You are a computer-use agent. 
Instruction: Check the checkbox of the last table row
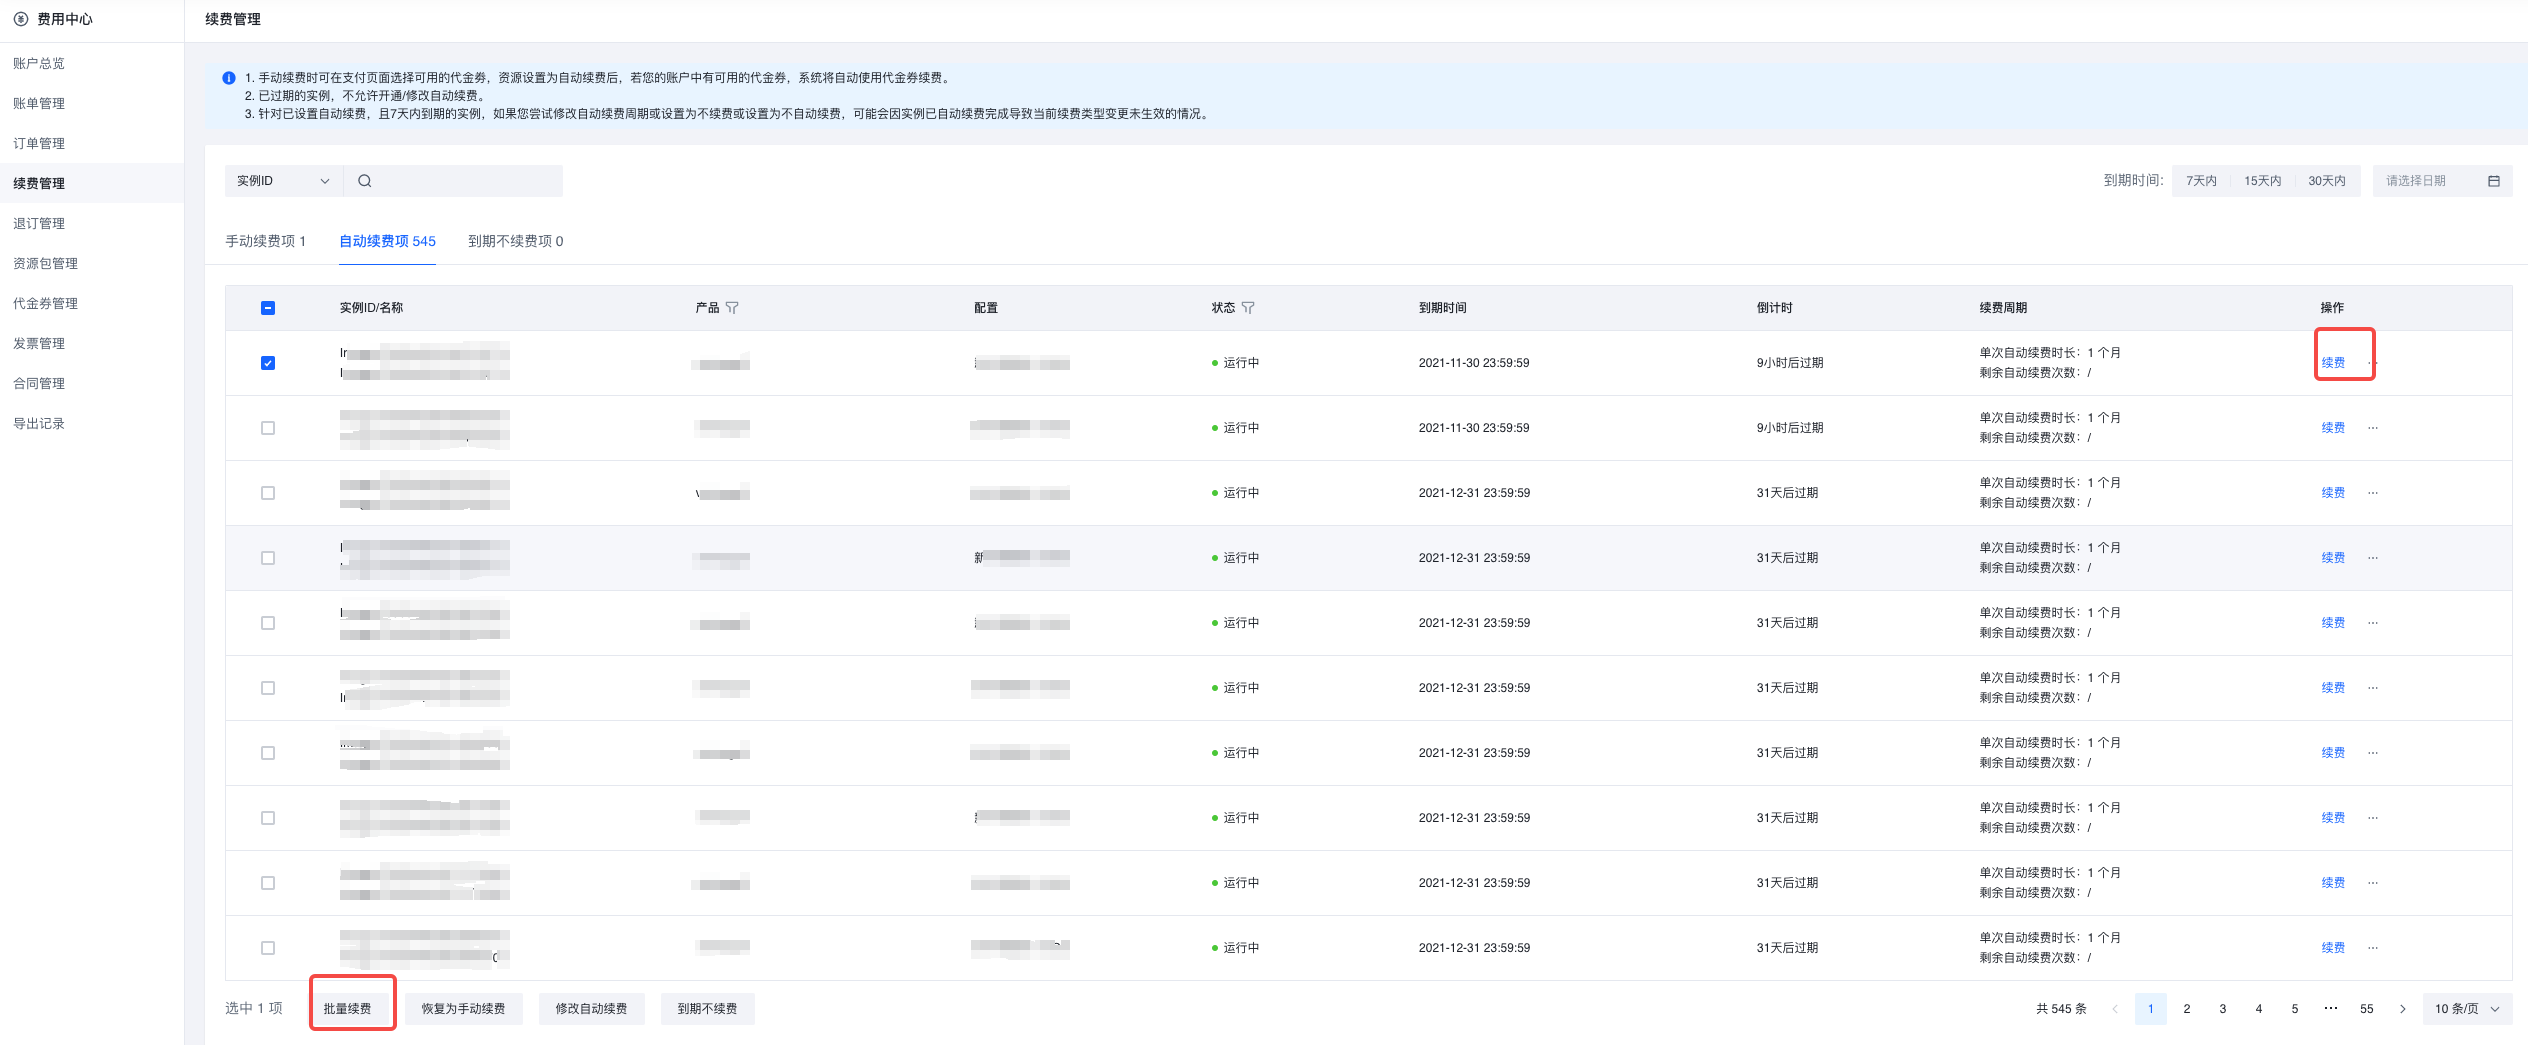(268, 948)
